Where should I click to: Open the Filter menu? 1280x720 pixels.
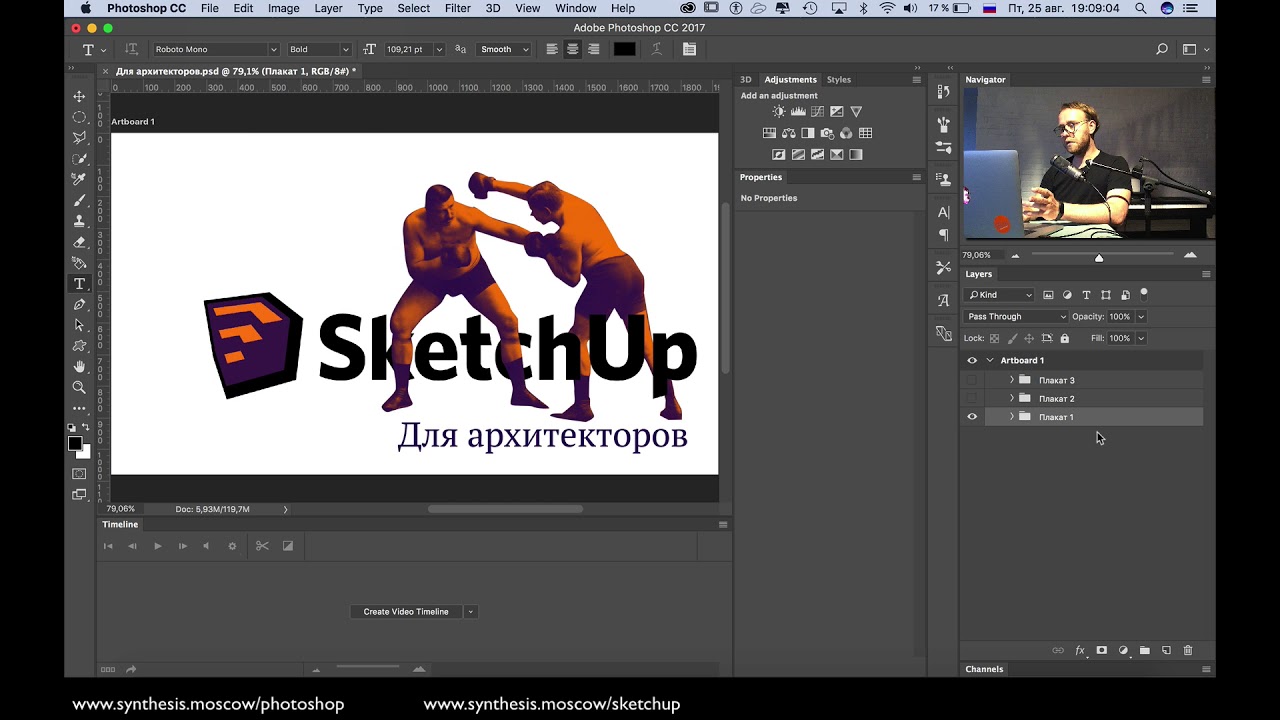point(458,8)
